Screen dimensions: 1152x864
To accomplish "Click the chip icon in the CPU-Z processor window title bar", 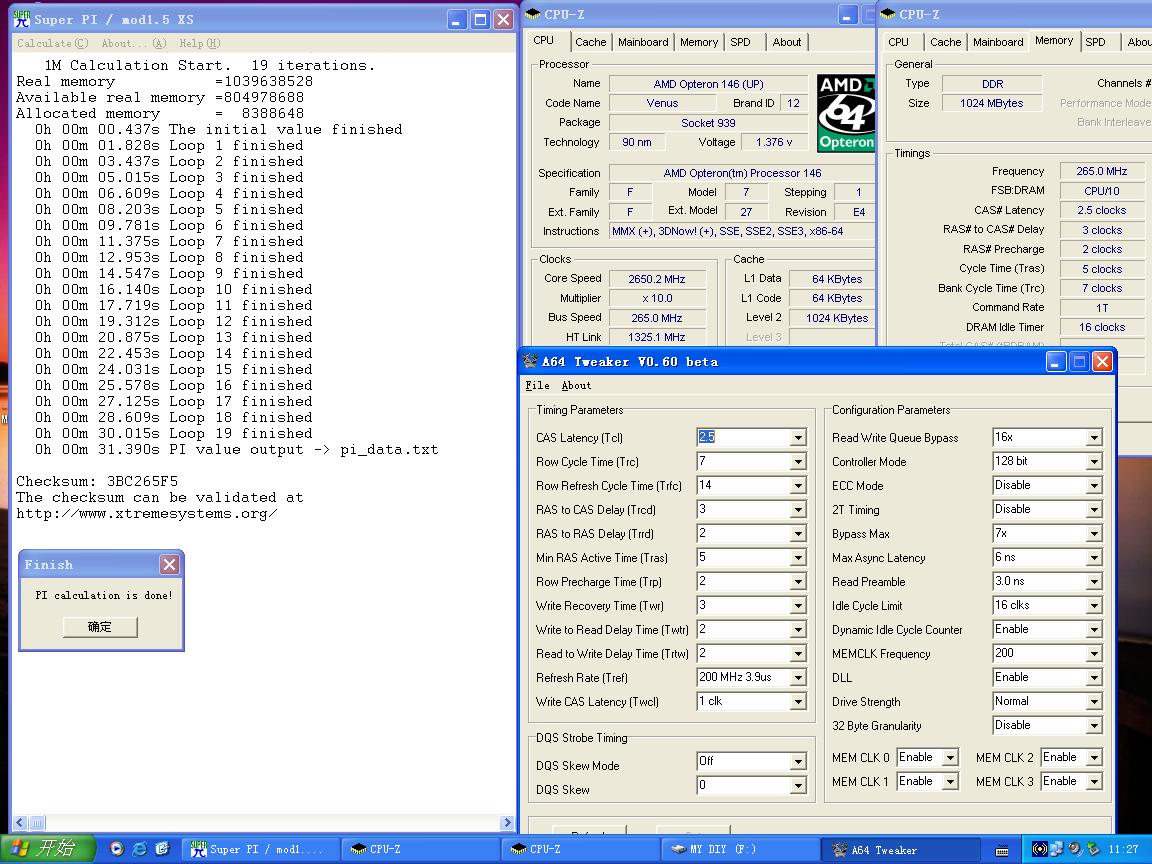I will click(533, 14).
